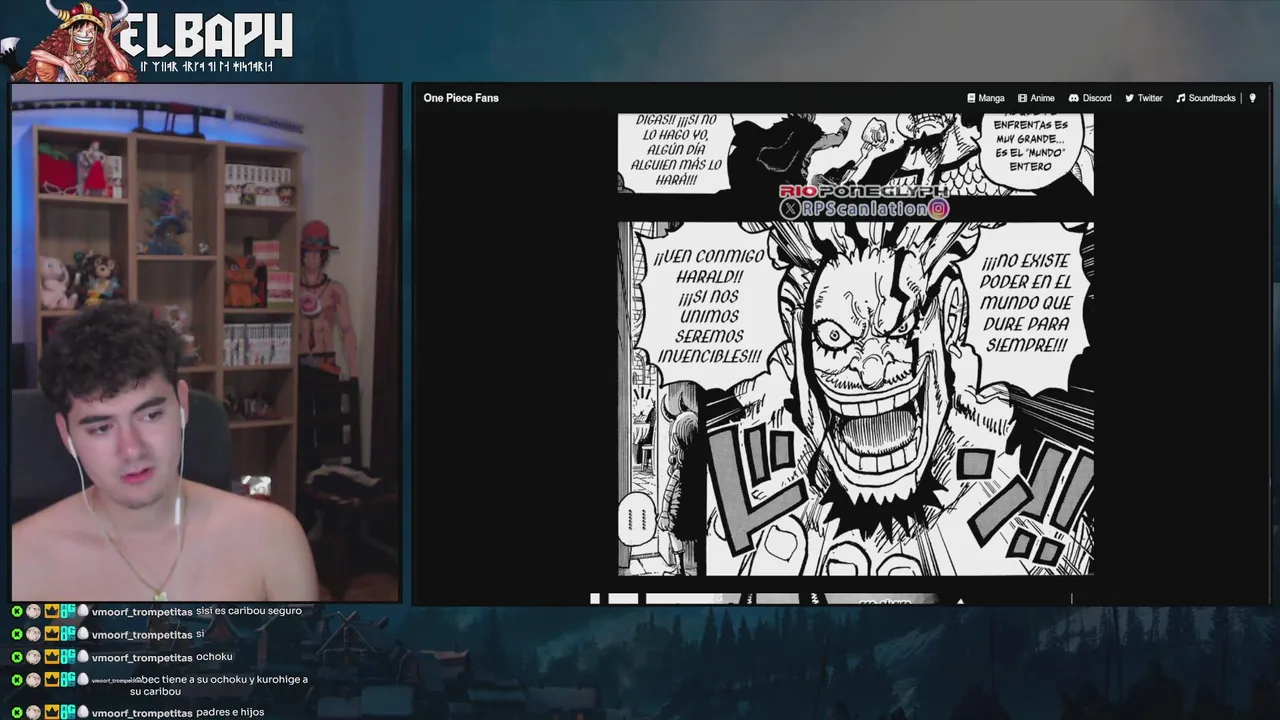Click the Discord logo icon
The width and height of the screenshot is (1280, 720).
click(x=1073, y=98)
